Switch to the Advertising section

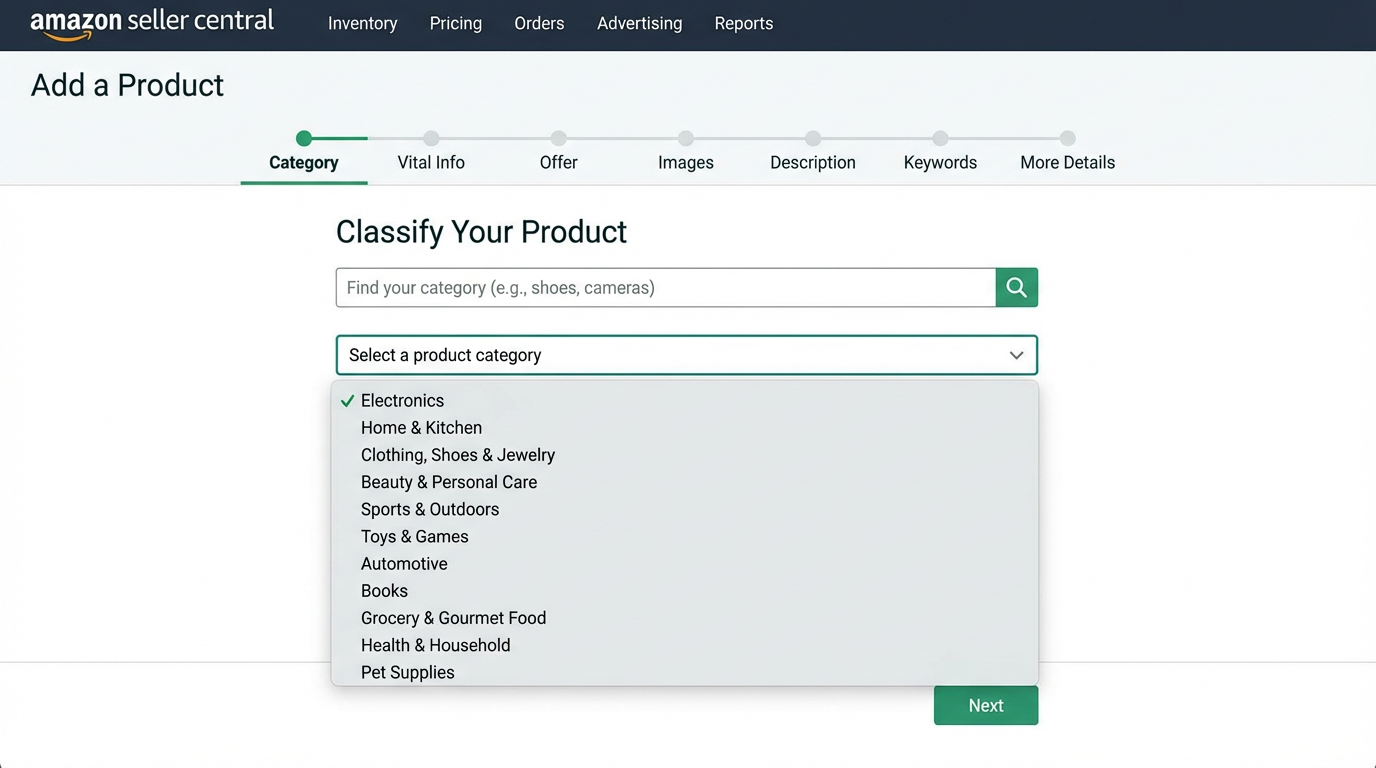point(639,23)
